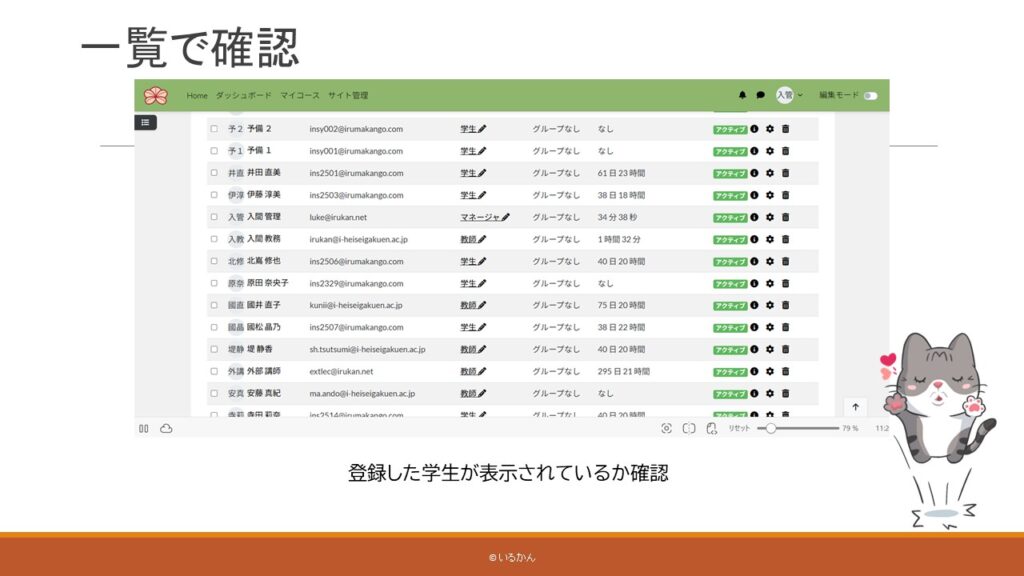Screen dimensions: 1024x576
Task: Click the trash icon for 井田 直美
Action: pyautogui.click(x=785, y=173)
